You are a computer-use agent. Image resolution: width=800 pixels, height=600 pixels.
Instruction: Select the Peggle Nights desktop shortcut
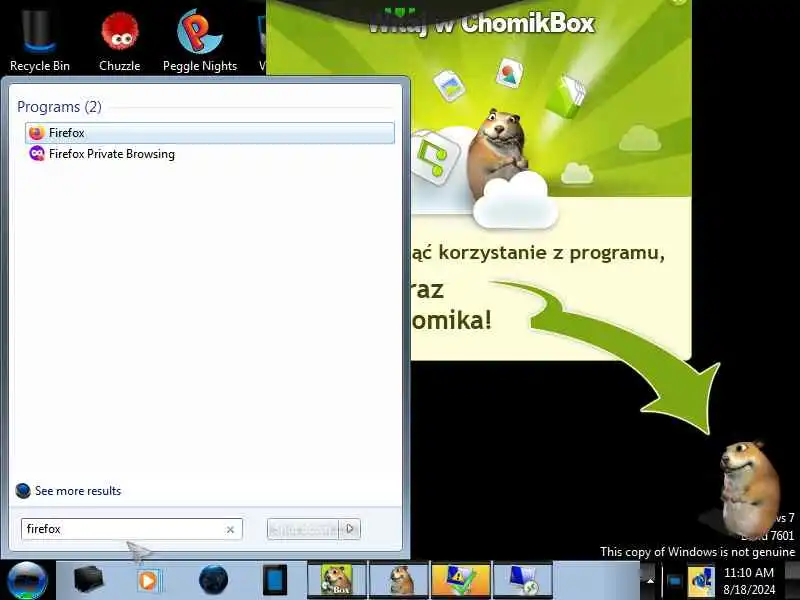click(200, 42)
